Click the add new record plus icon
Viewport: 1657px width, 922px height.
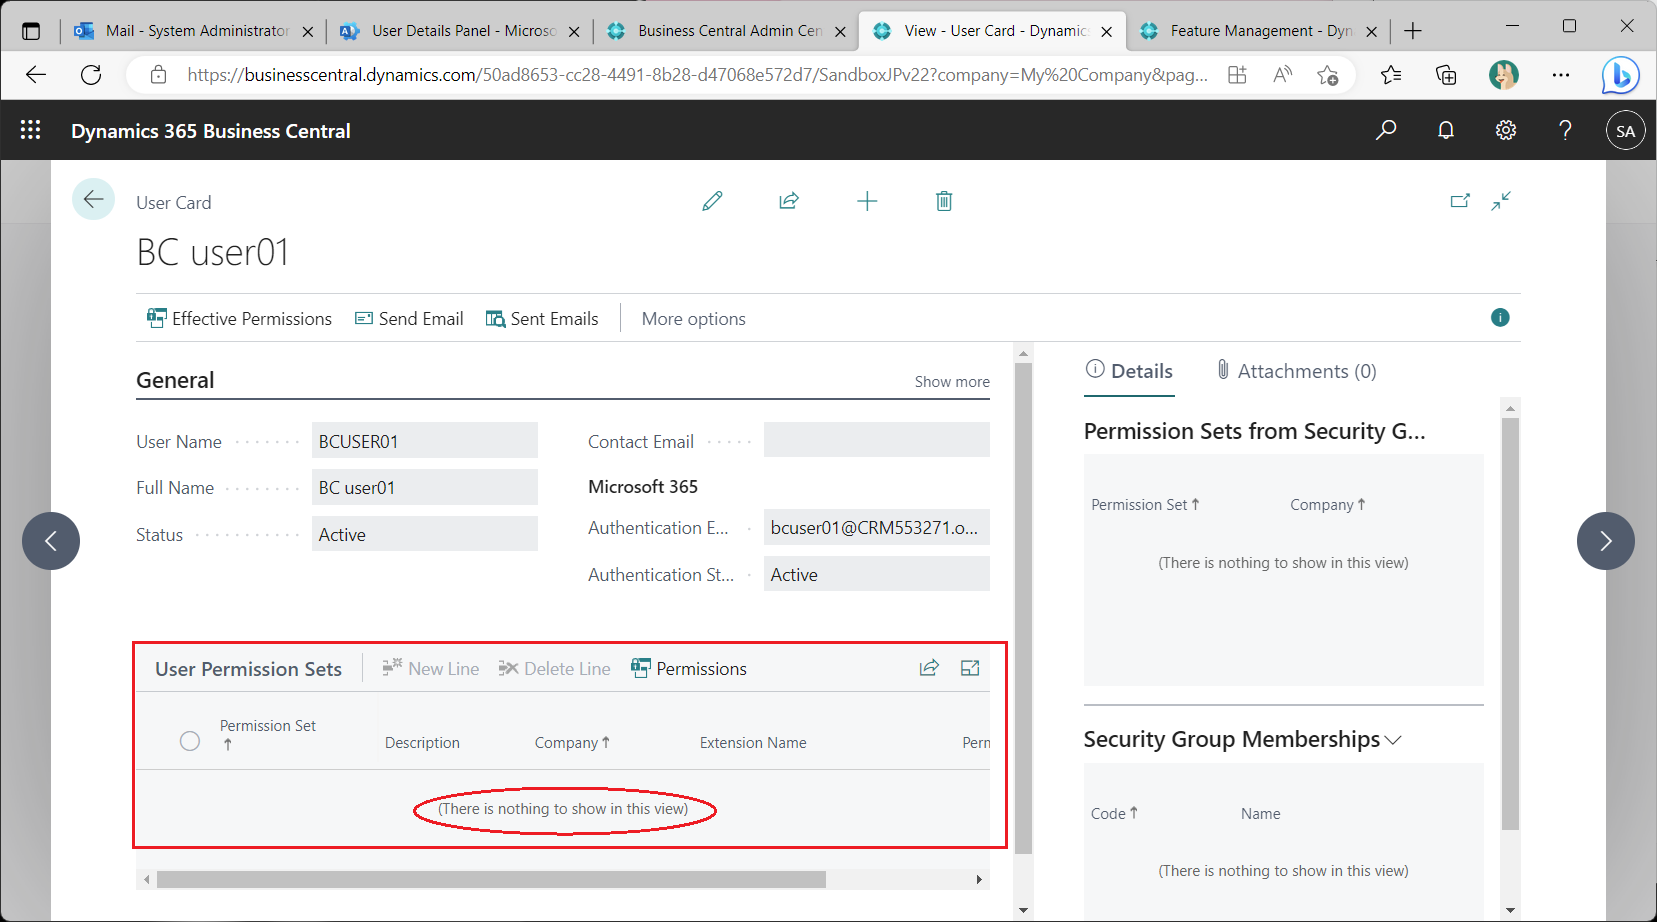866,201
